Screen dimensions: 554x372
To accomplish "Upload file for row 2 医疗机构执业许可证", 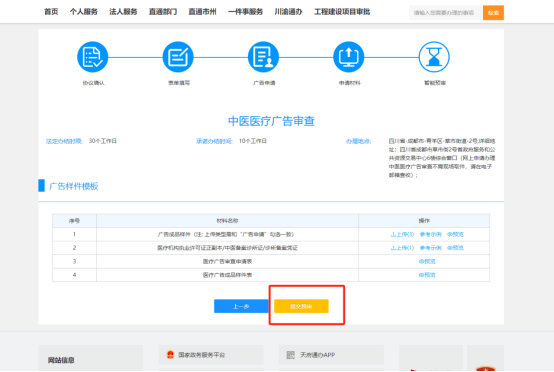I will coord(402,248).
